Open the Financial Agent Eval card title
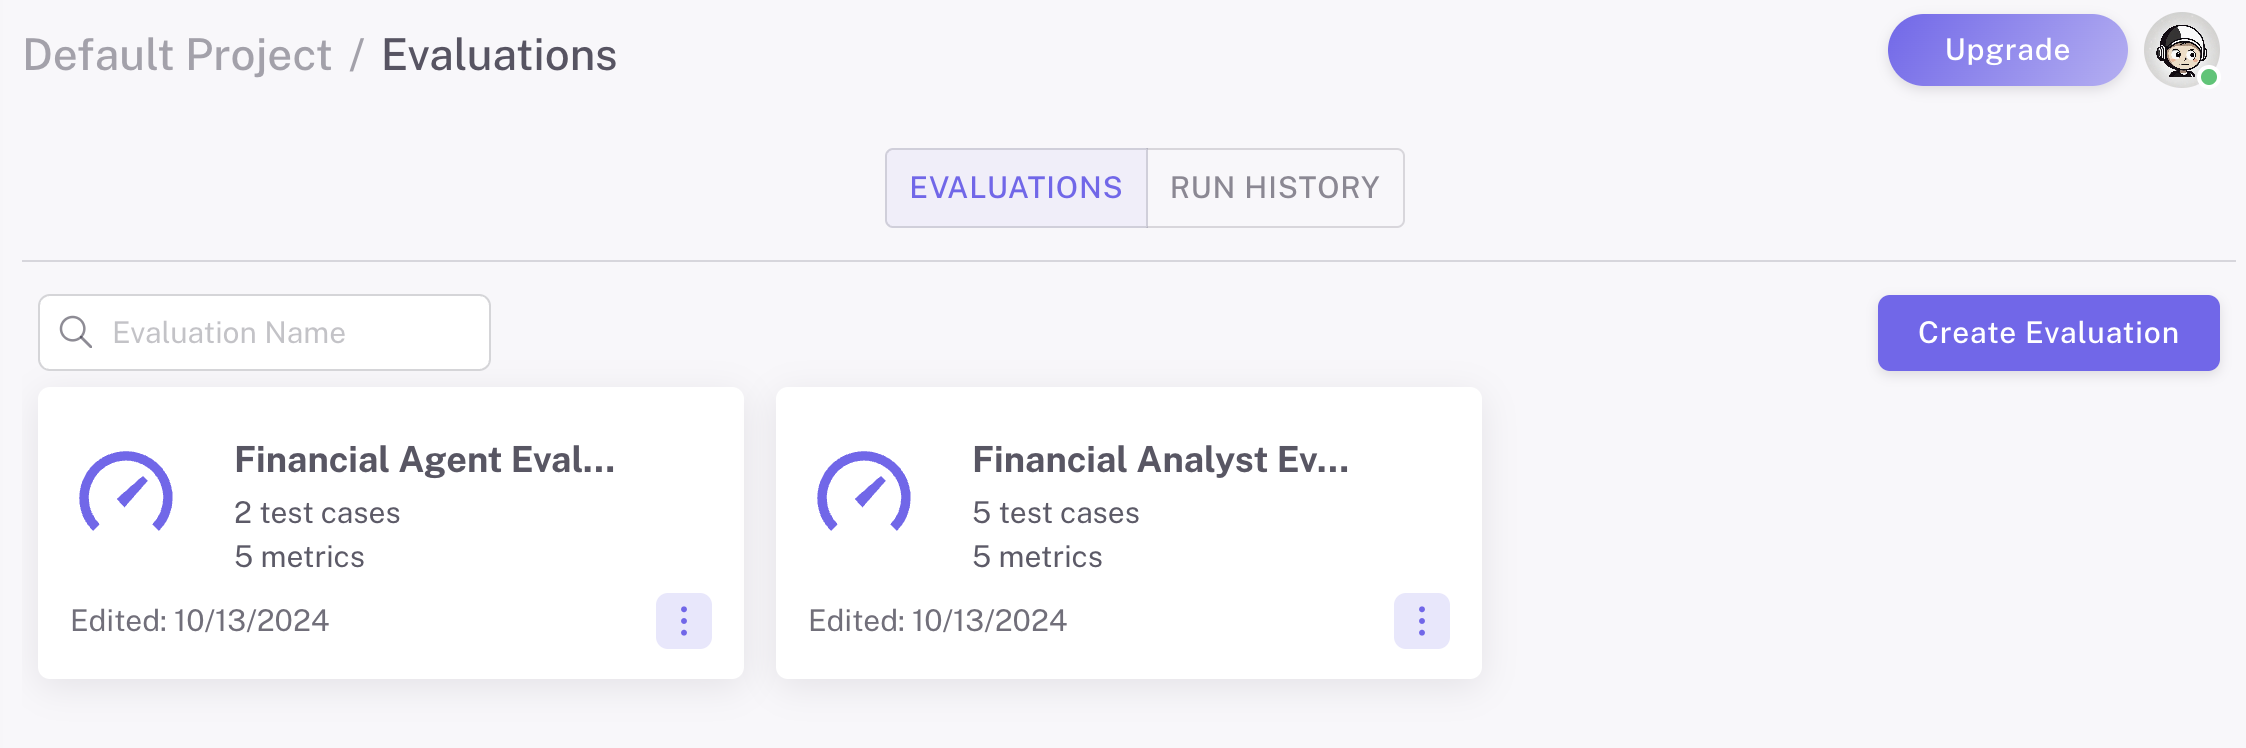 point(424,460)
